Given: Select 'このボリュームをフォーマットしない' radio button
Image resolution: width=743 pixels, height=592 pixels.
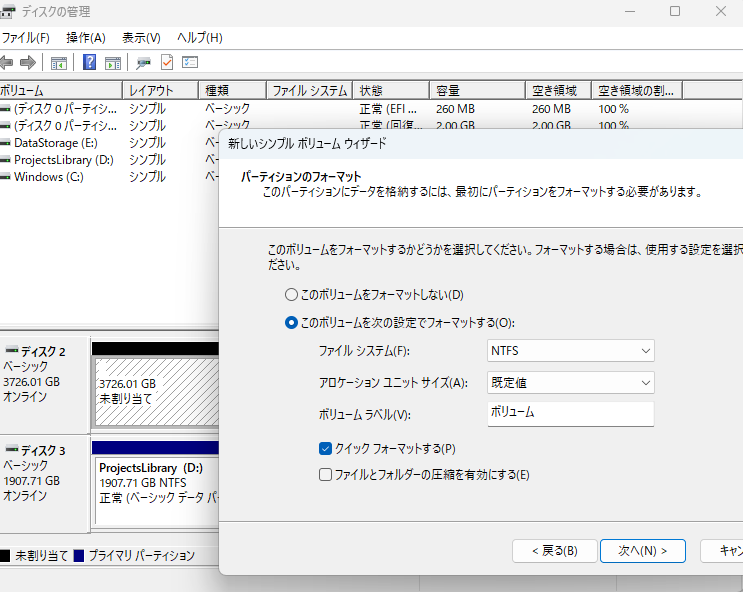Looking at the screenshot, I should (x=291, y=295).
